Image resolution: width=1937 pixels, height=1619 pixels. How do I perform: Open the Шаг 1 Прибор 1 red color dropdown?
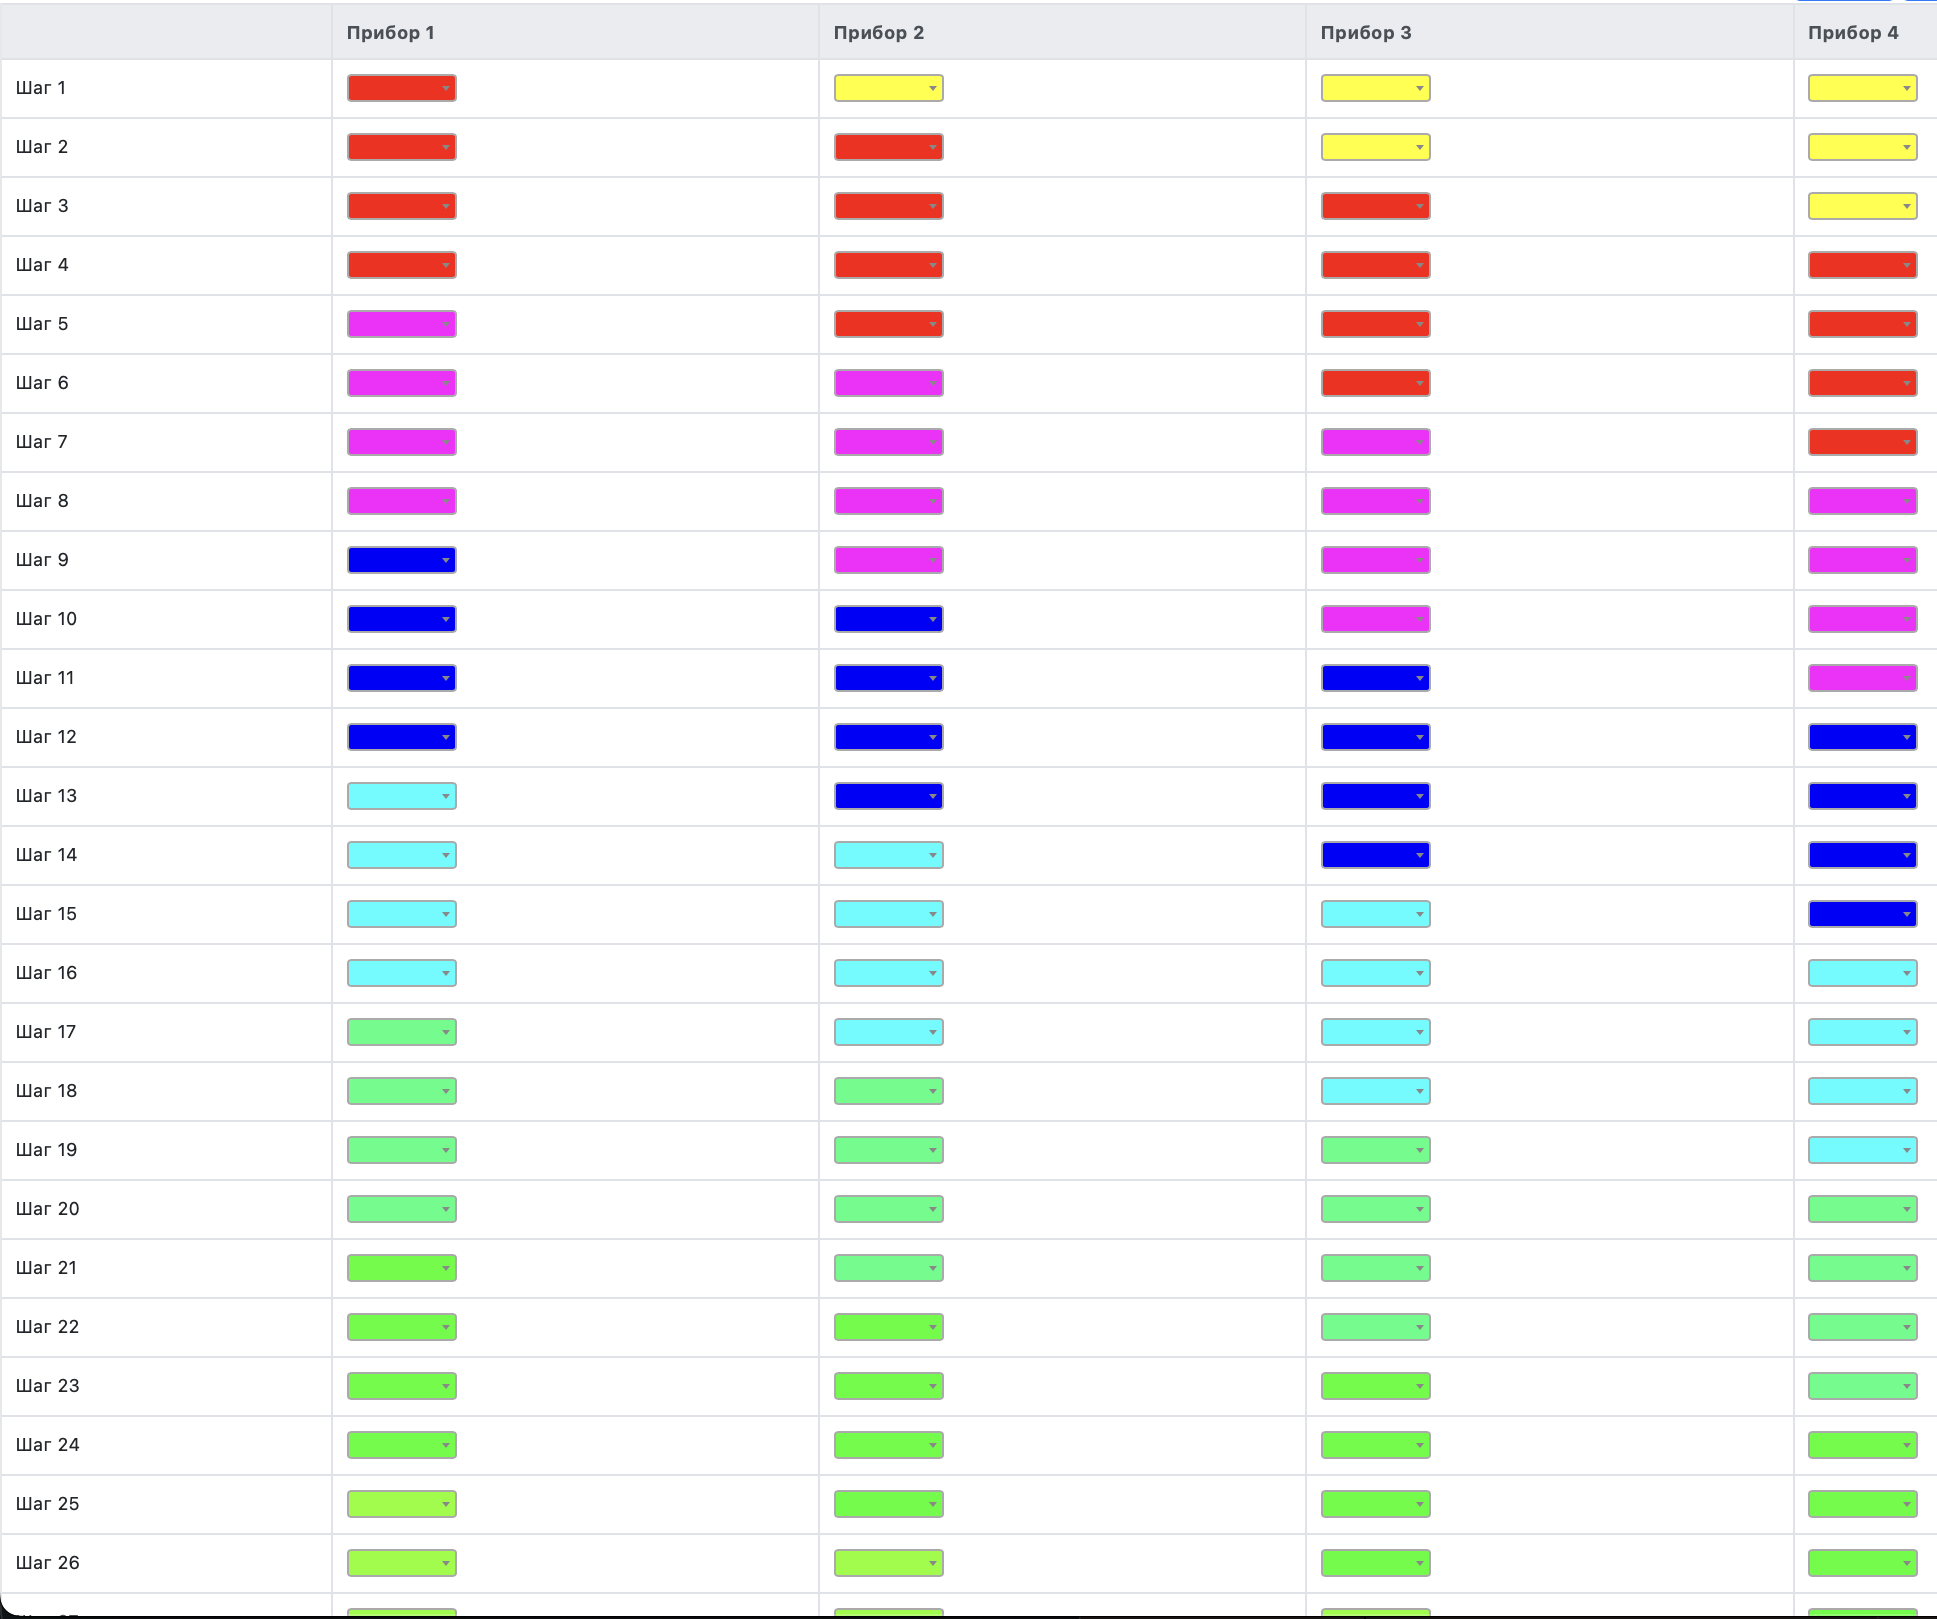402,88
